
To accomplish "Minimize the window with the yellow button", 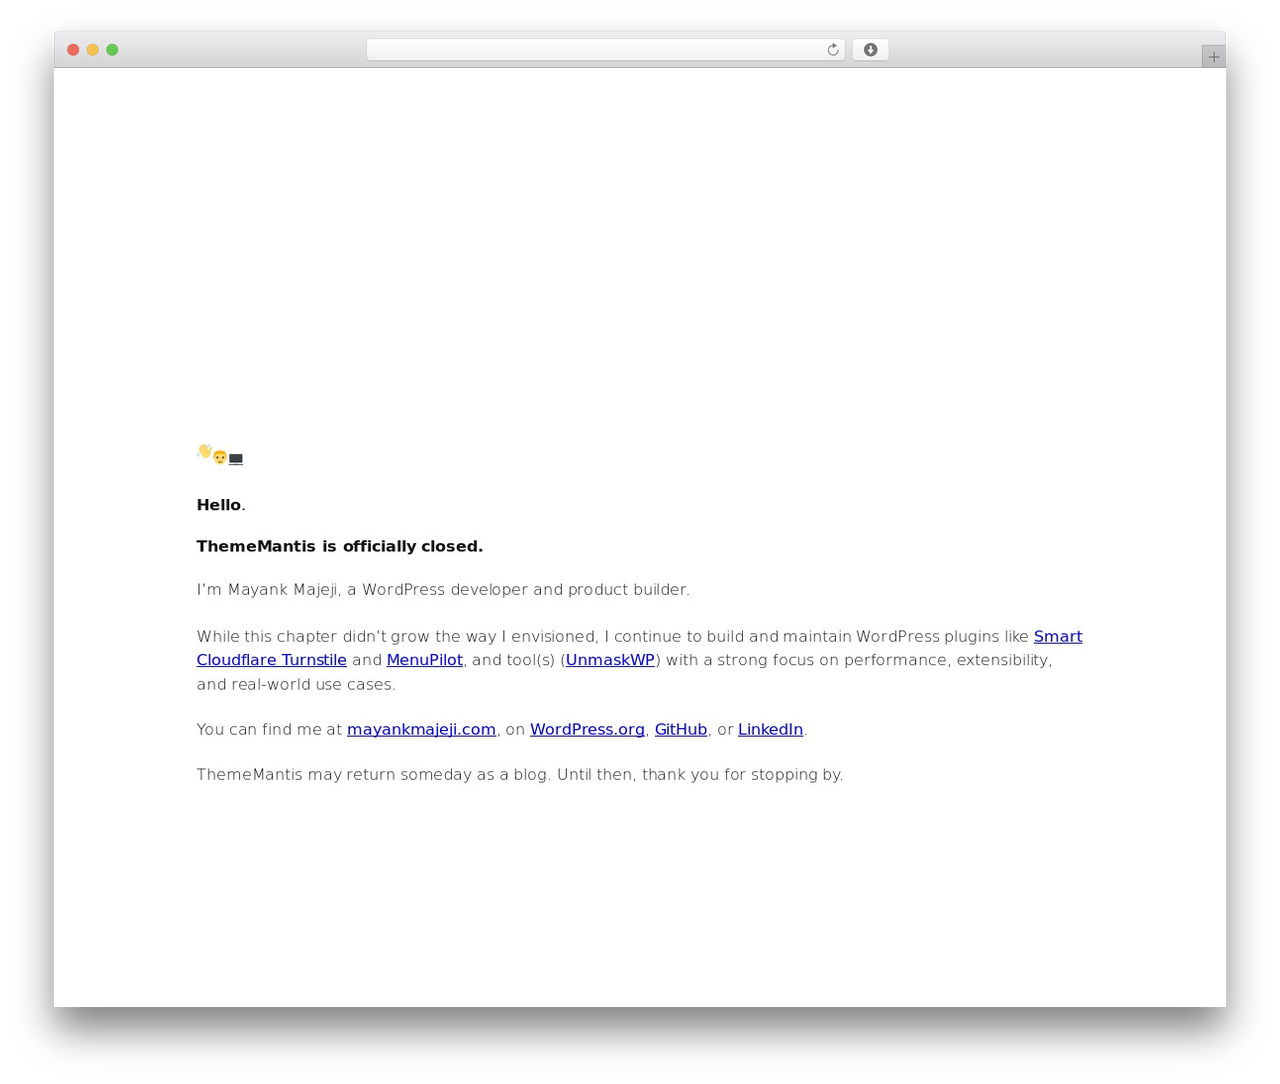I will click(92, 50).
